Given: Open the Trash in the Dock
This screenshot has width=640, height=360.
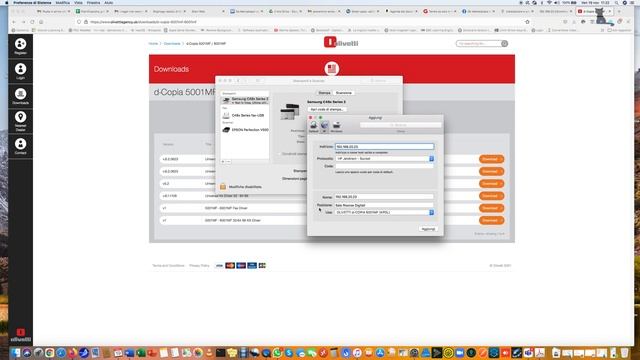Looking at the screenshot, I should (624, 353).
